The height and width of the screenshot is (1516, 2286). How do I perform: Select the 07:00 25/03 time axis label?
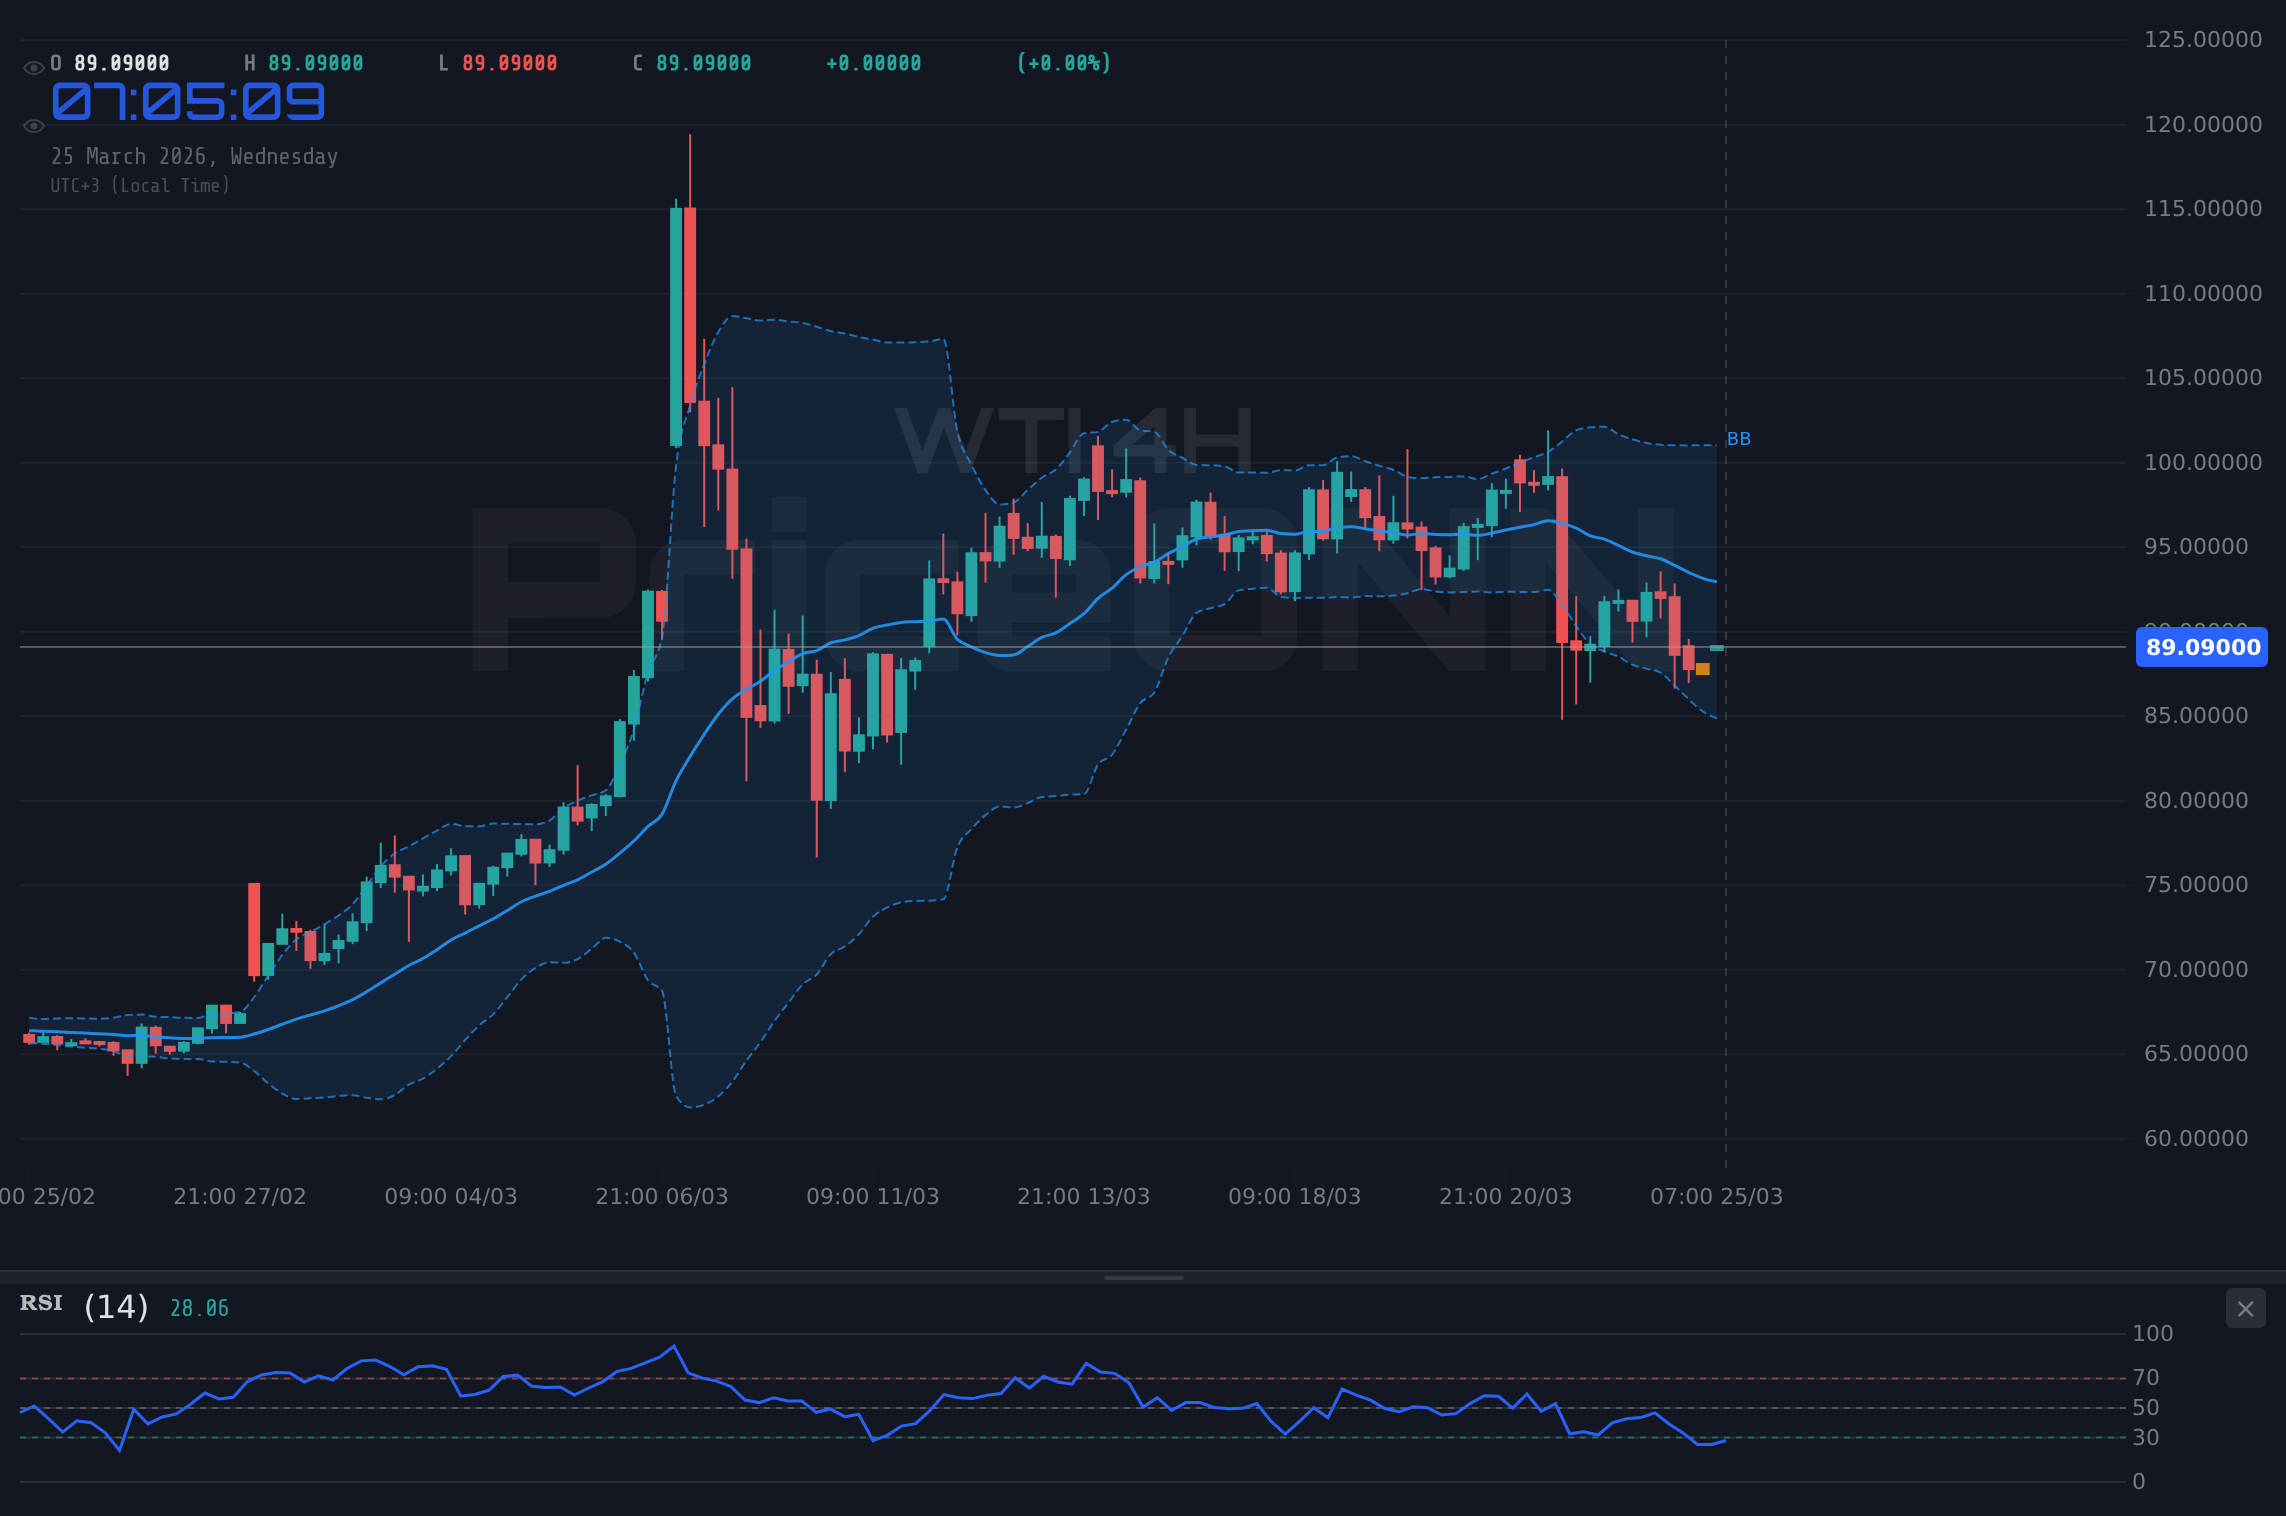tap(1717, 1195)
